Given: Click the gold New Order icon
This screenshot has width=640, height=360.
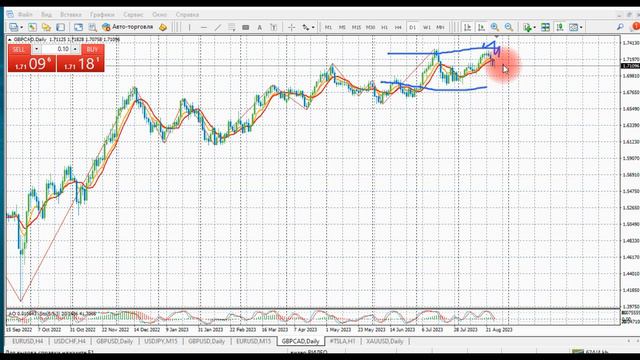Looking at the screenshot, I should pos(163,27).
